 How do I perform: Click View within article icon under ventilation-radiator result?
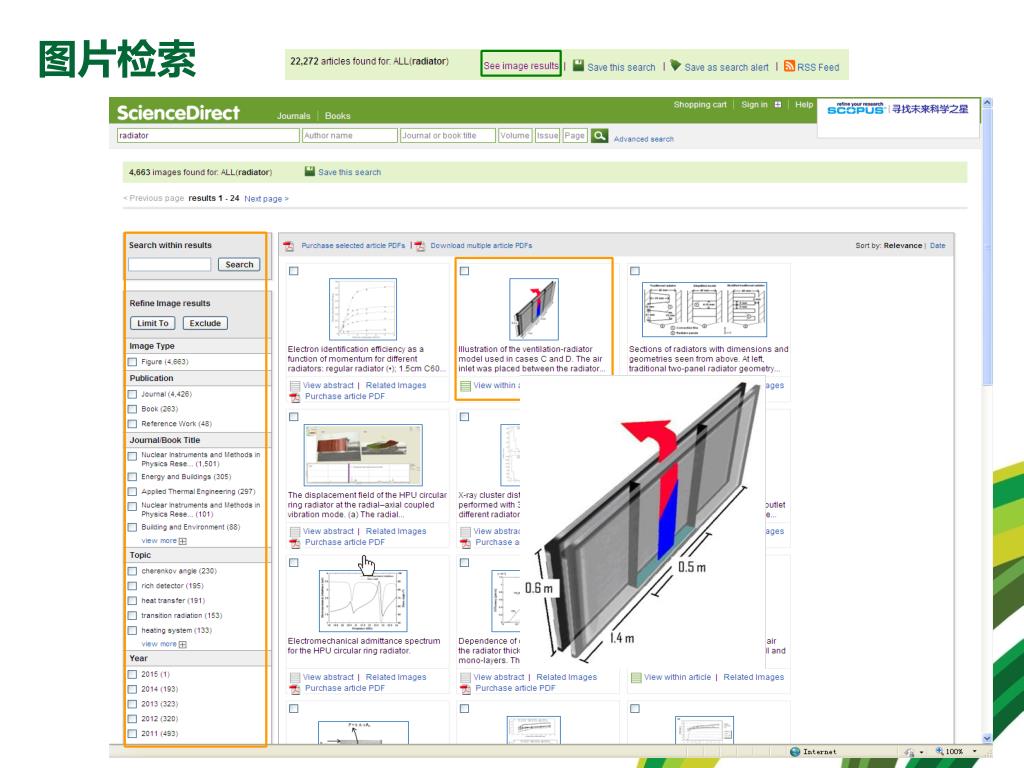click(465, 386)
